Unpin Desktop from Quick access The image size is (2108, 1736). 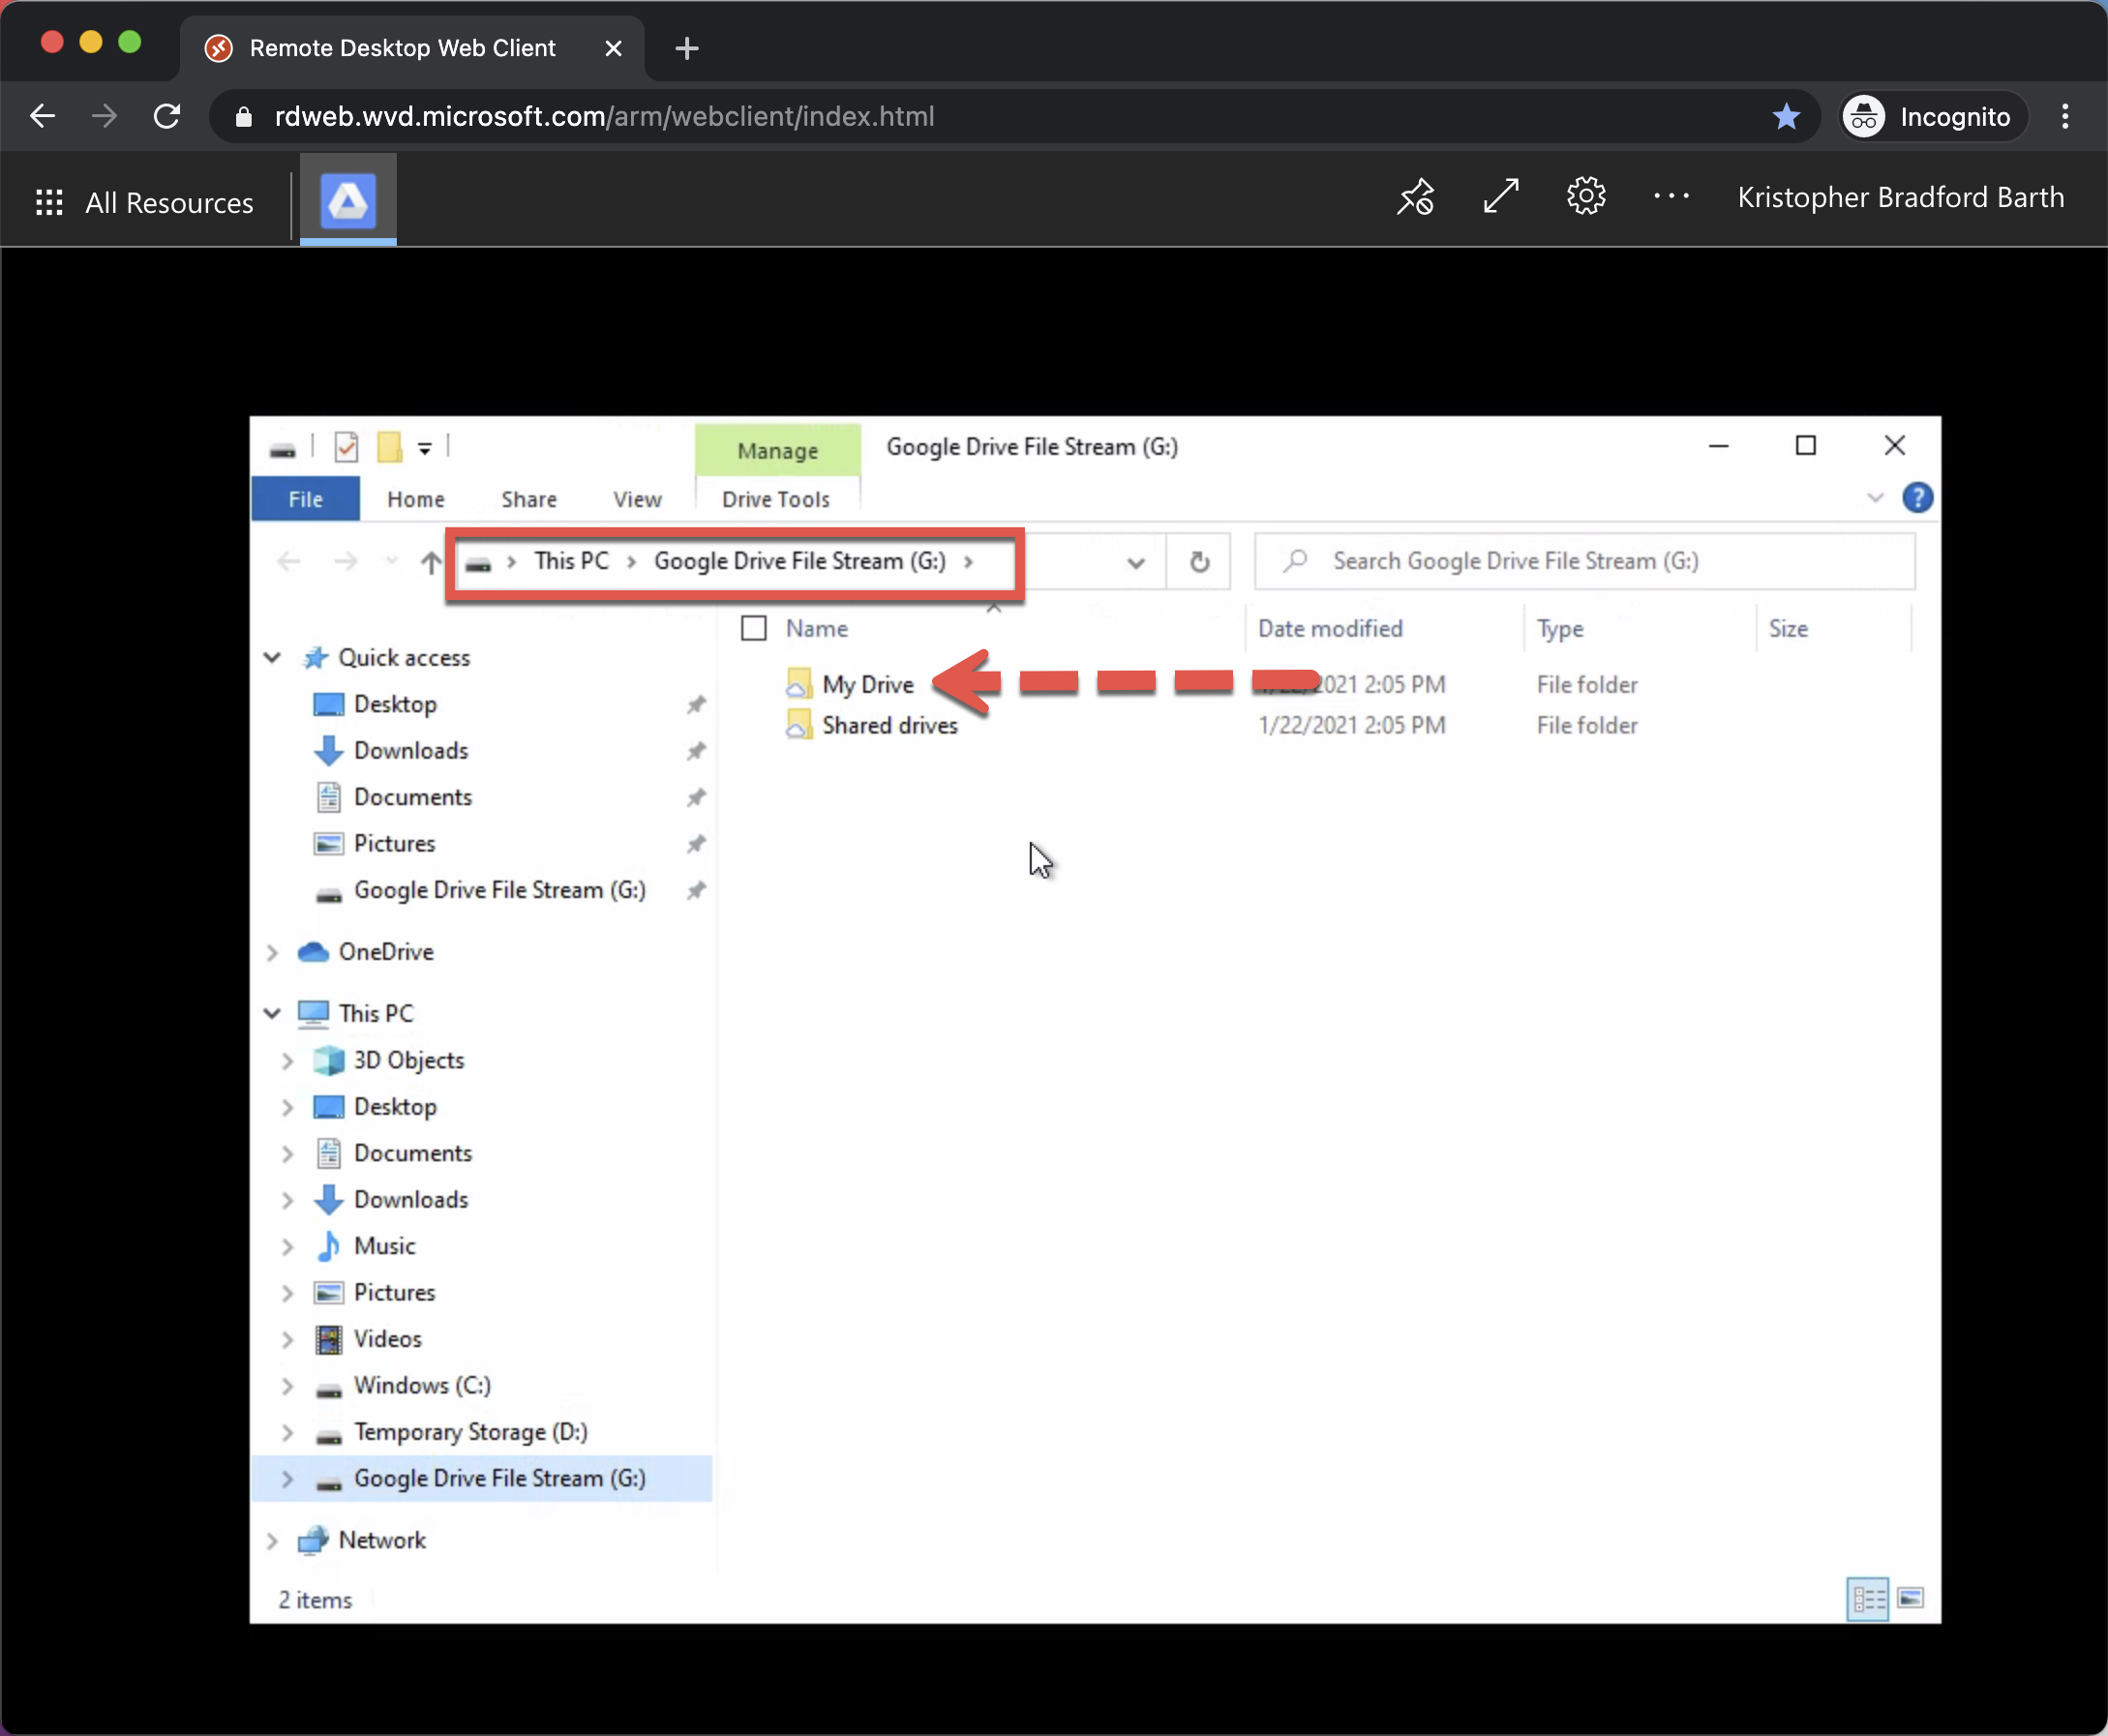click(696, 704)
